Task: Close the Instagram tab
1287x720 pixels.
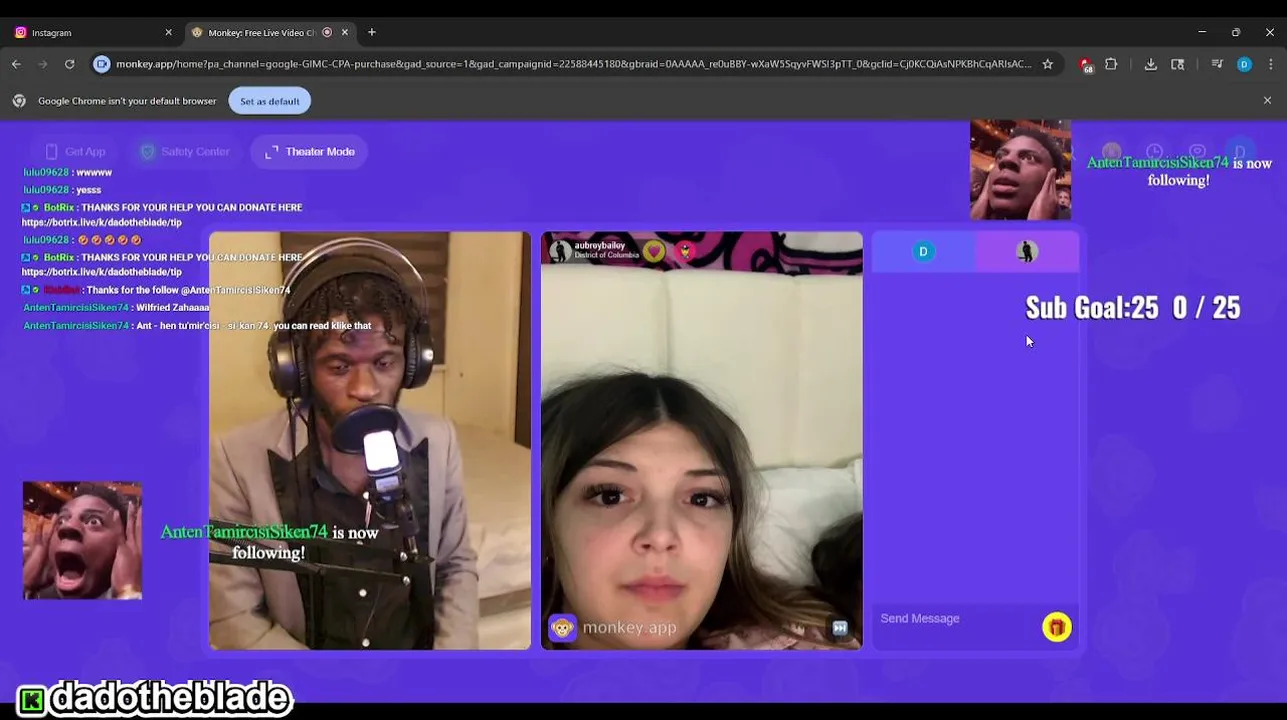Action: [x=168, y=32]
